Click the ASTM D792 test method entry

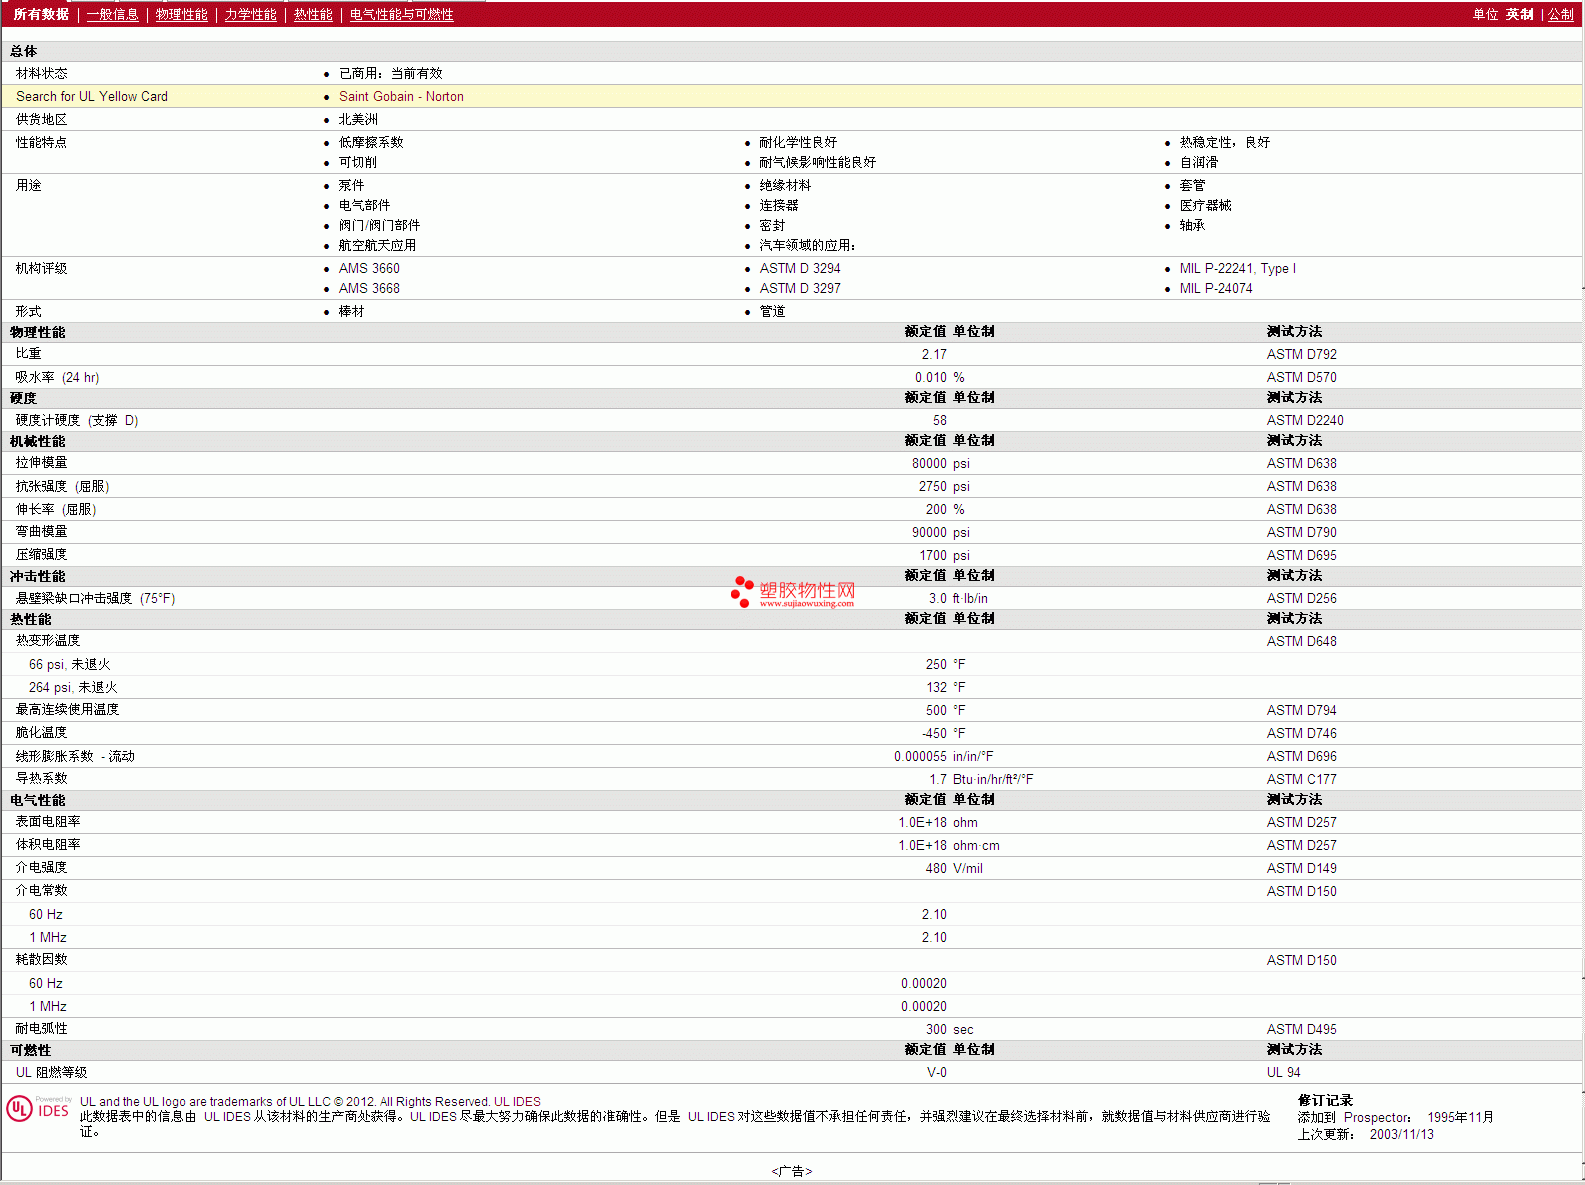(1301, 354)
